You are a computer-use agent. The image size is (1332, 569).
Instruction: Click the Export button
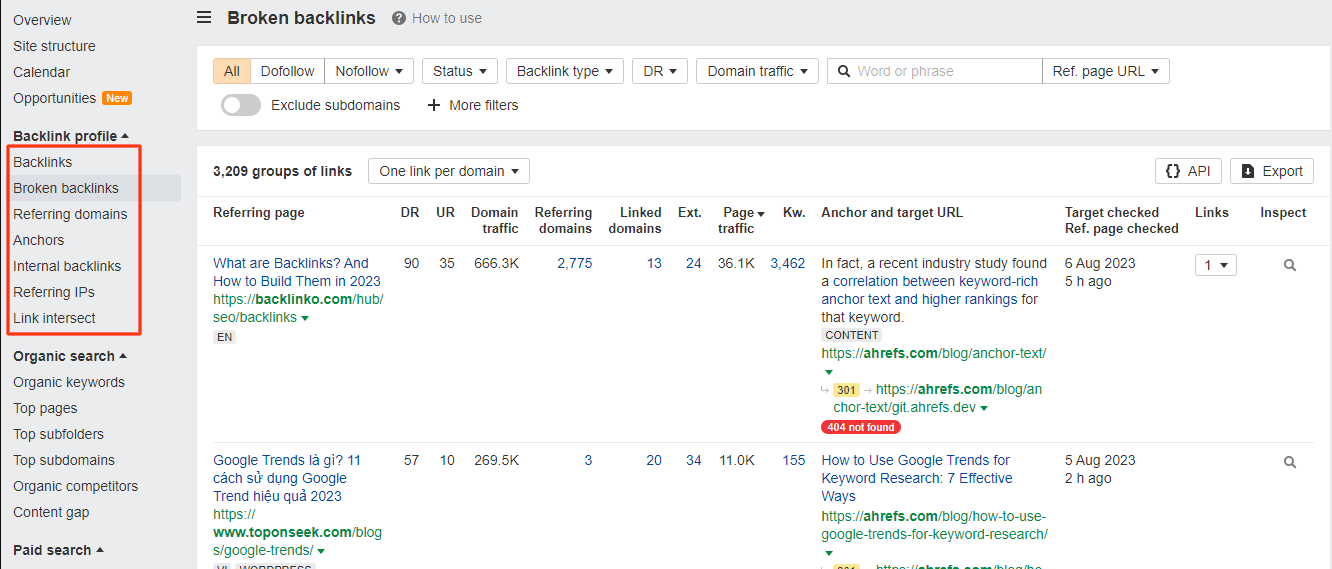(x=1272, y=171)
